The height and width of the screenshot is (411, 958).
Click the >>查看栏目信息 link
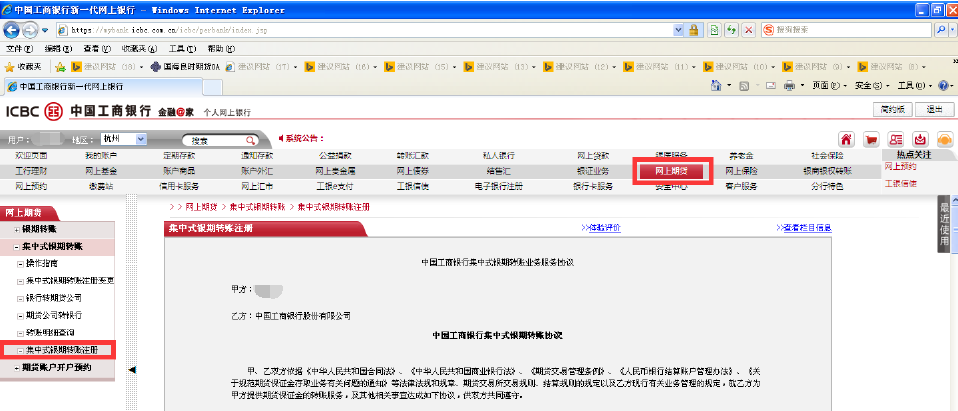coord(803,228)
